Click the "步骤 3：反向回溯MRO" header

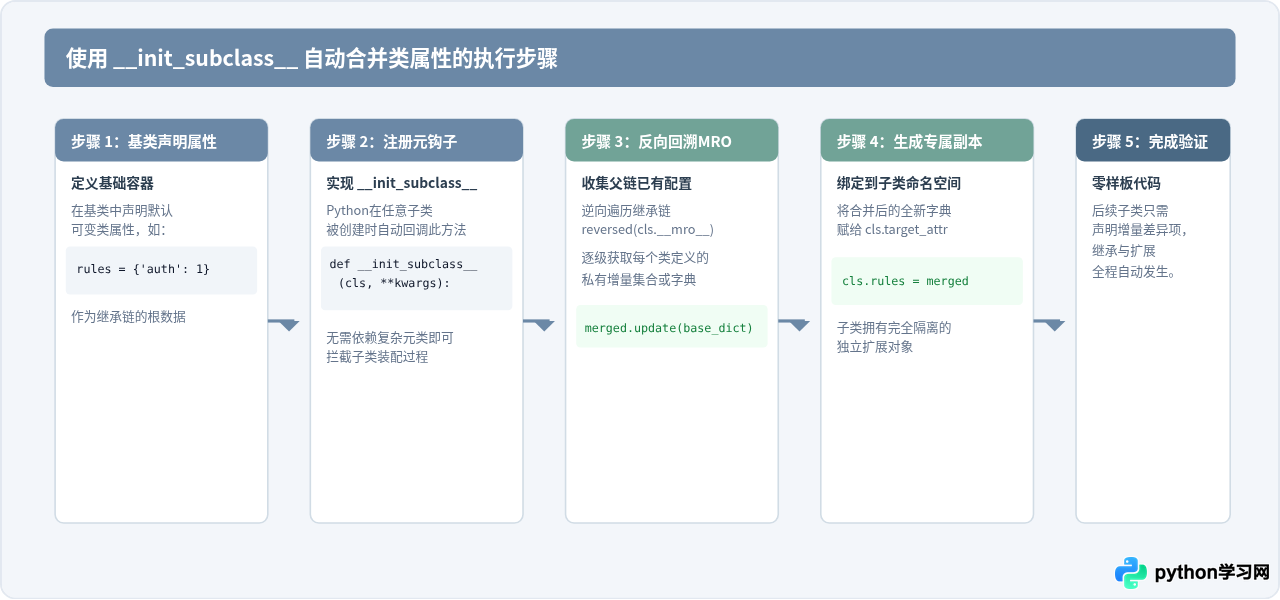click(671, 141)
